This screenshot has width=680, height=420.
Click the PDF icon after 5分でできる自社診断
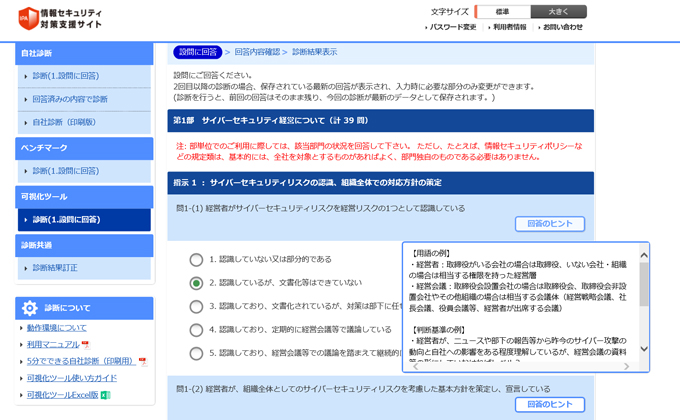click(x=143, y=362)
